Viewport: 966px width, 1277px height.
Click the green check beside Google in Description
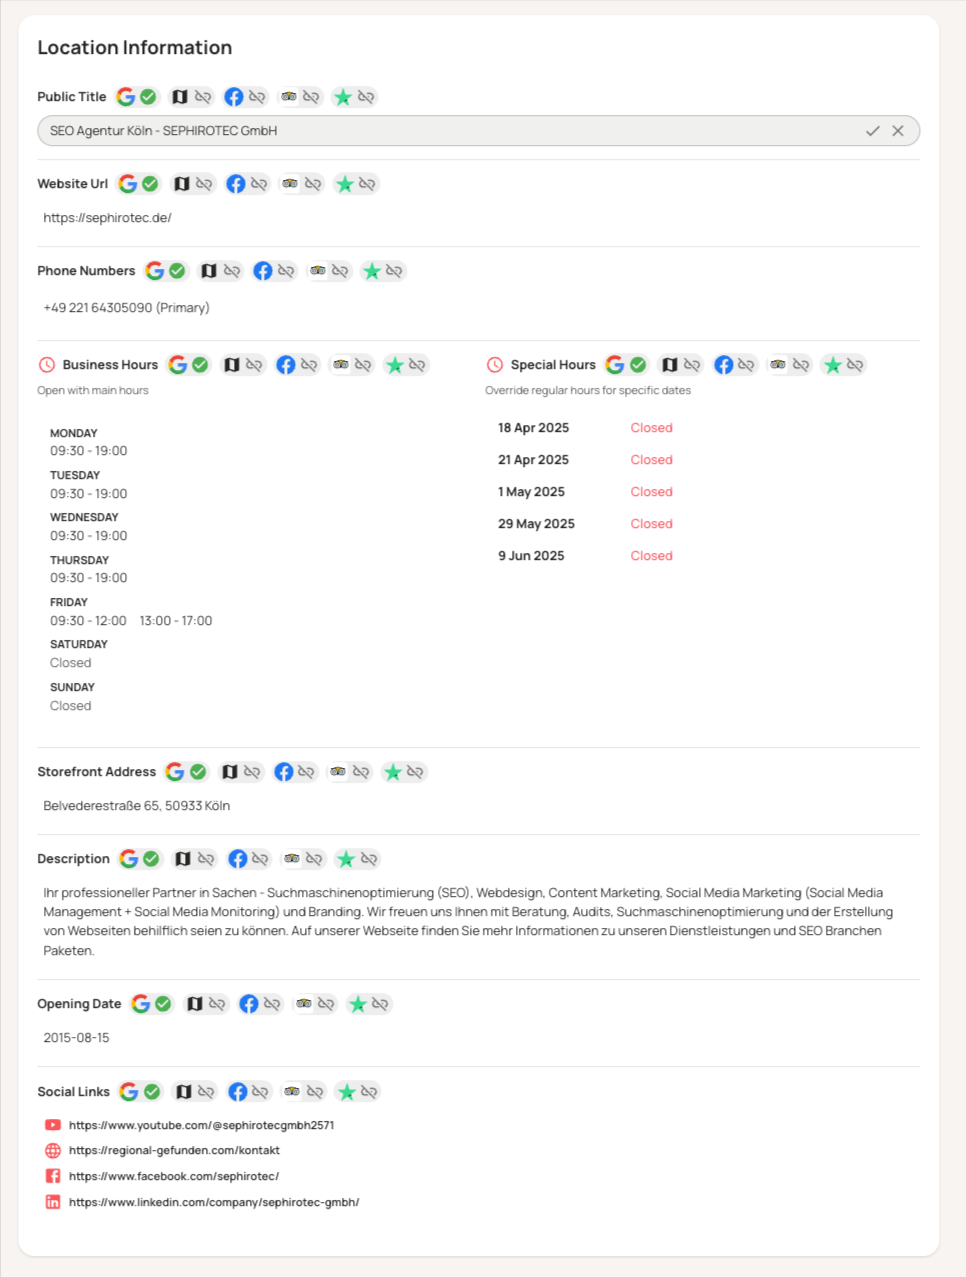[x=151, y=859]
